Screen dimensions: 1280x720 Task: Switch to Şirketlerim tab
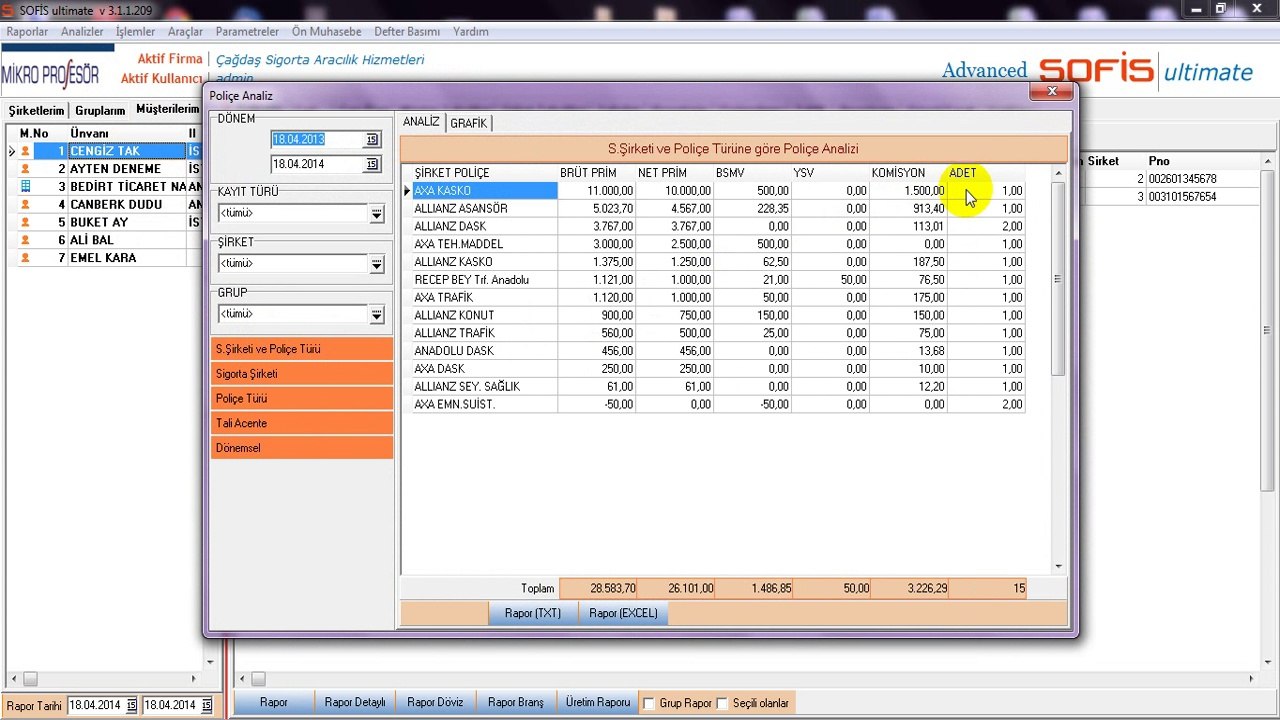click(x=36, y=111)
